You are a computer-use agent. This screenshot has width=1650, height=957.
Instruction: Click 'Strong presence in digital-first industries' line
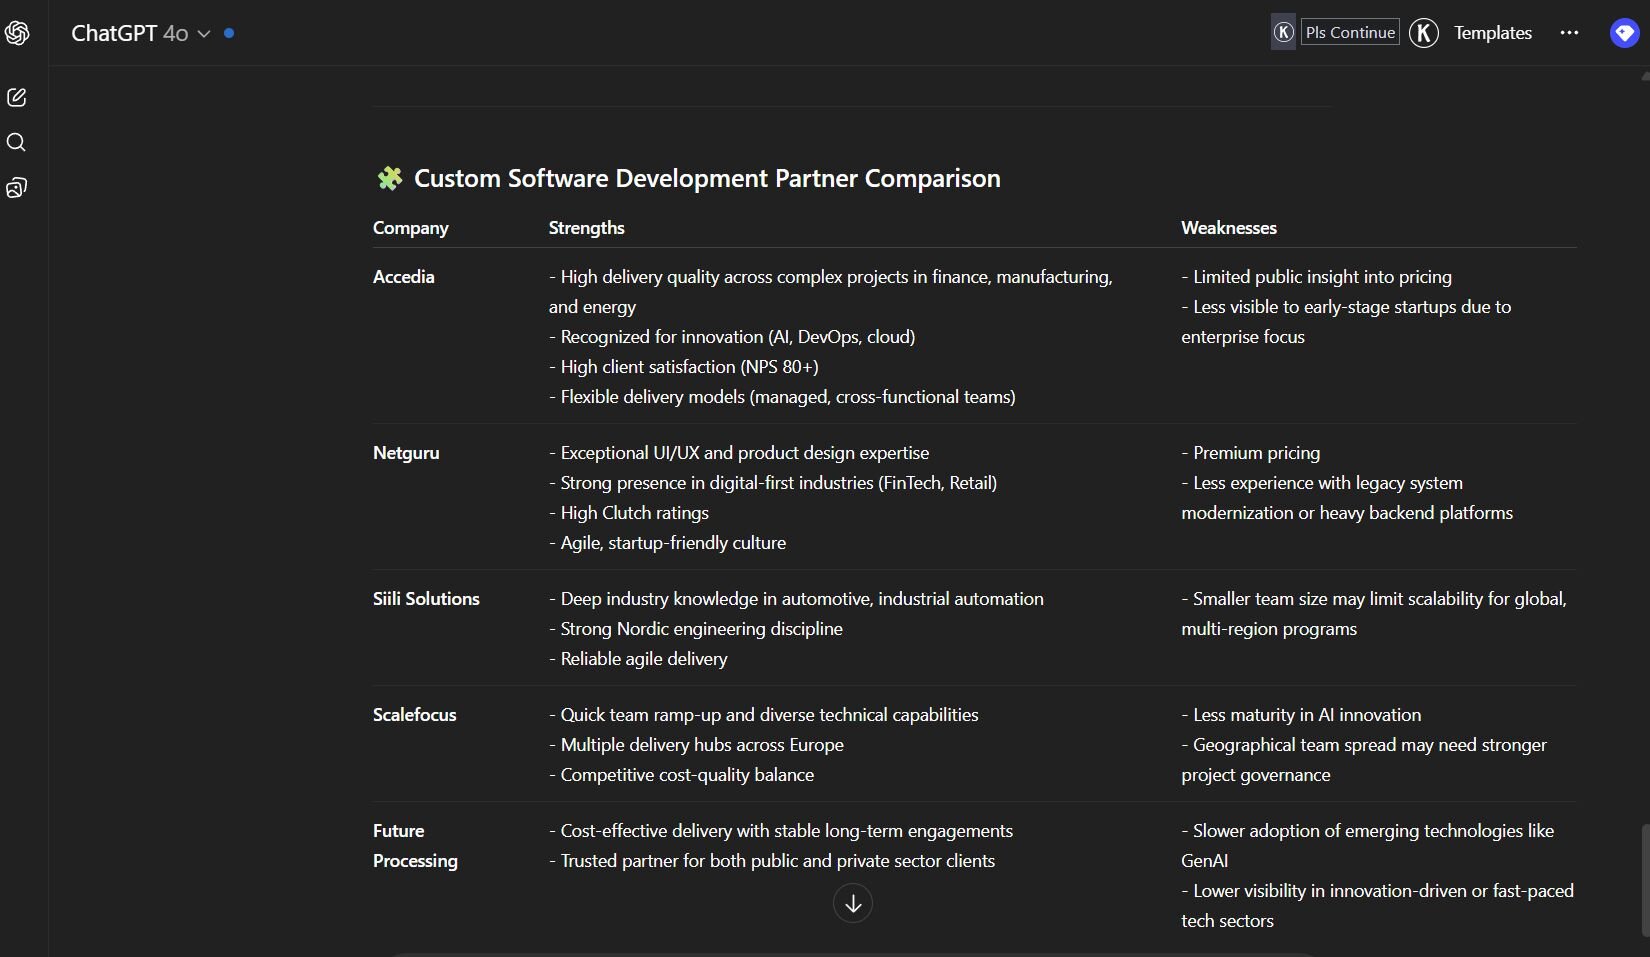pyautogui.click(x=773, y=483)
